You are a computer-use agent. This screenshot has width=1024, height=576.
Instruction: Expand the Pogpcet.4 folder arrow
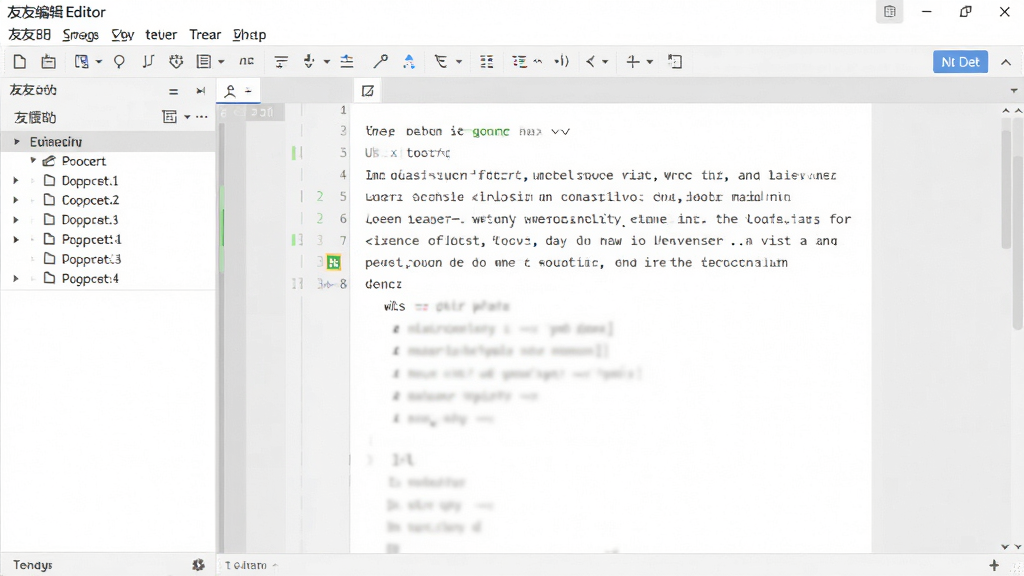click(16, 278)
